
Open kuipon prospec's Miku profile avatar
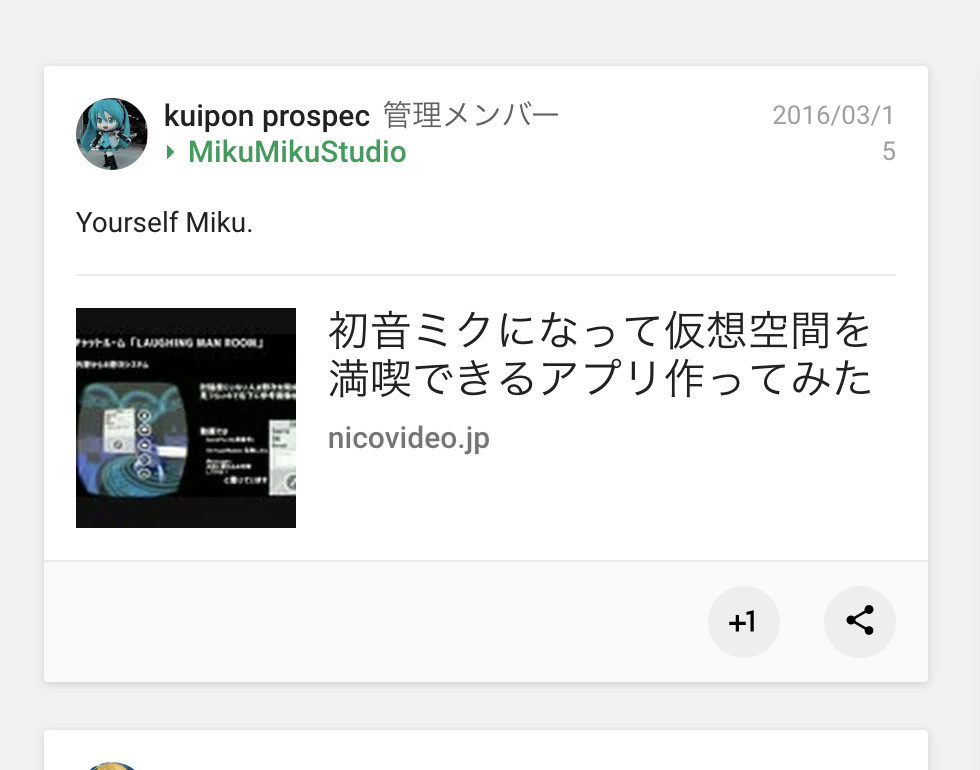pos(112,134)
